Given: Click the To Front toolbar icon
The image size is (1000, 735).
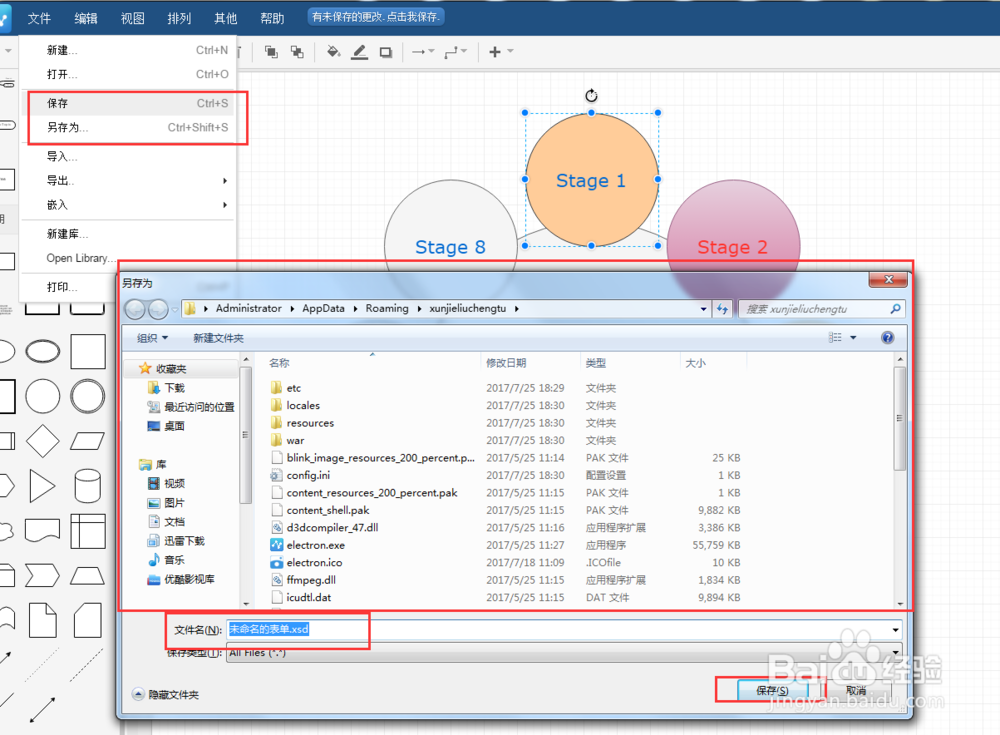Looking at the screenshot, I should coord(271,52).
